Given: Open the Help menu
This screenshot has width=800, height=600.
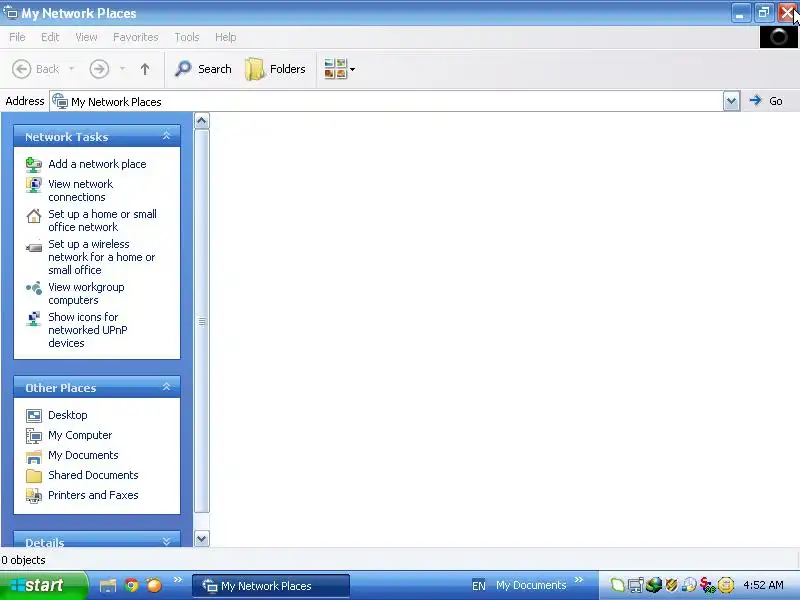Looking at the screenshot, I should click(x=226, y=37).
